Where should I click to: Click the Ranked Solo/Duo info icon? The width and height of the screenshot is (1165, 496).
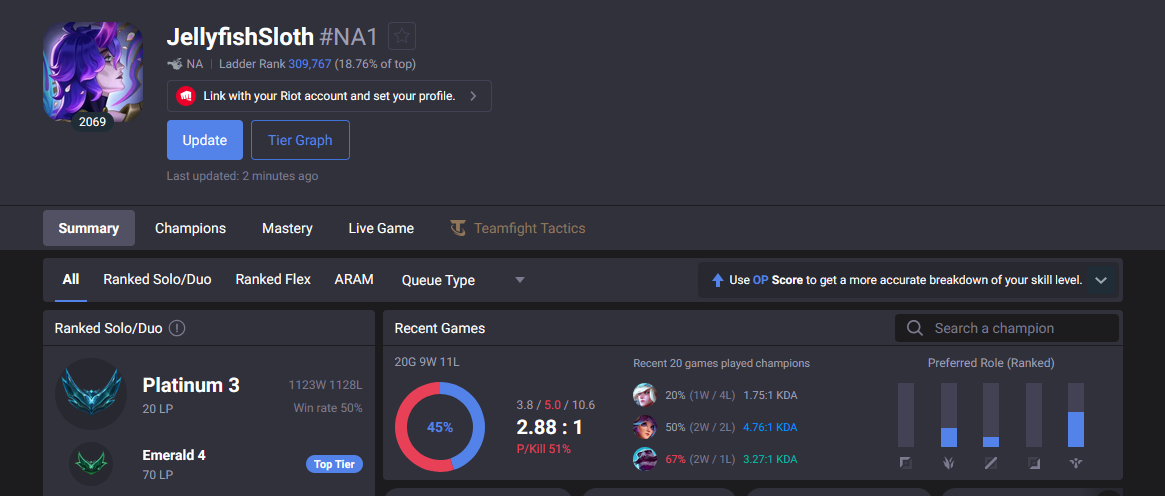[177, 328]
